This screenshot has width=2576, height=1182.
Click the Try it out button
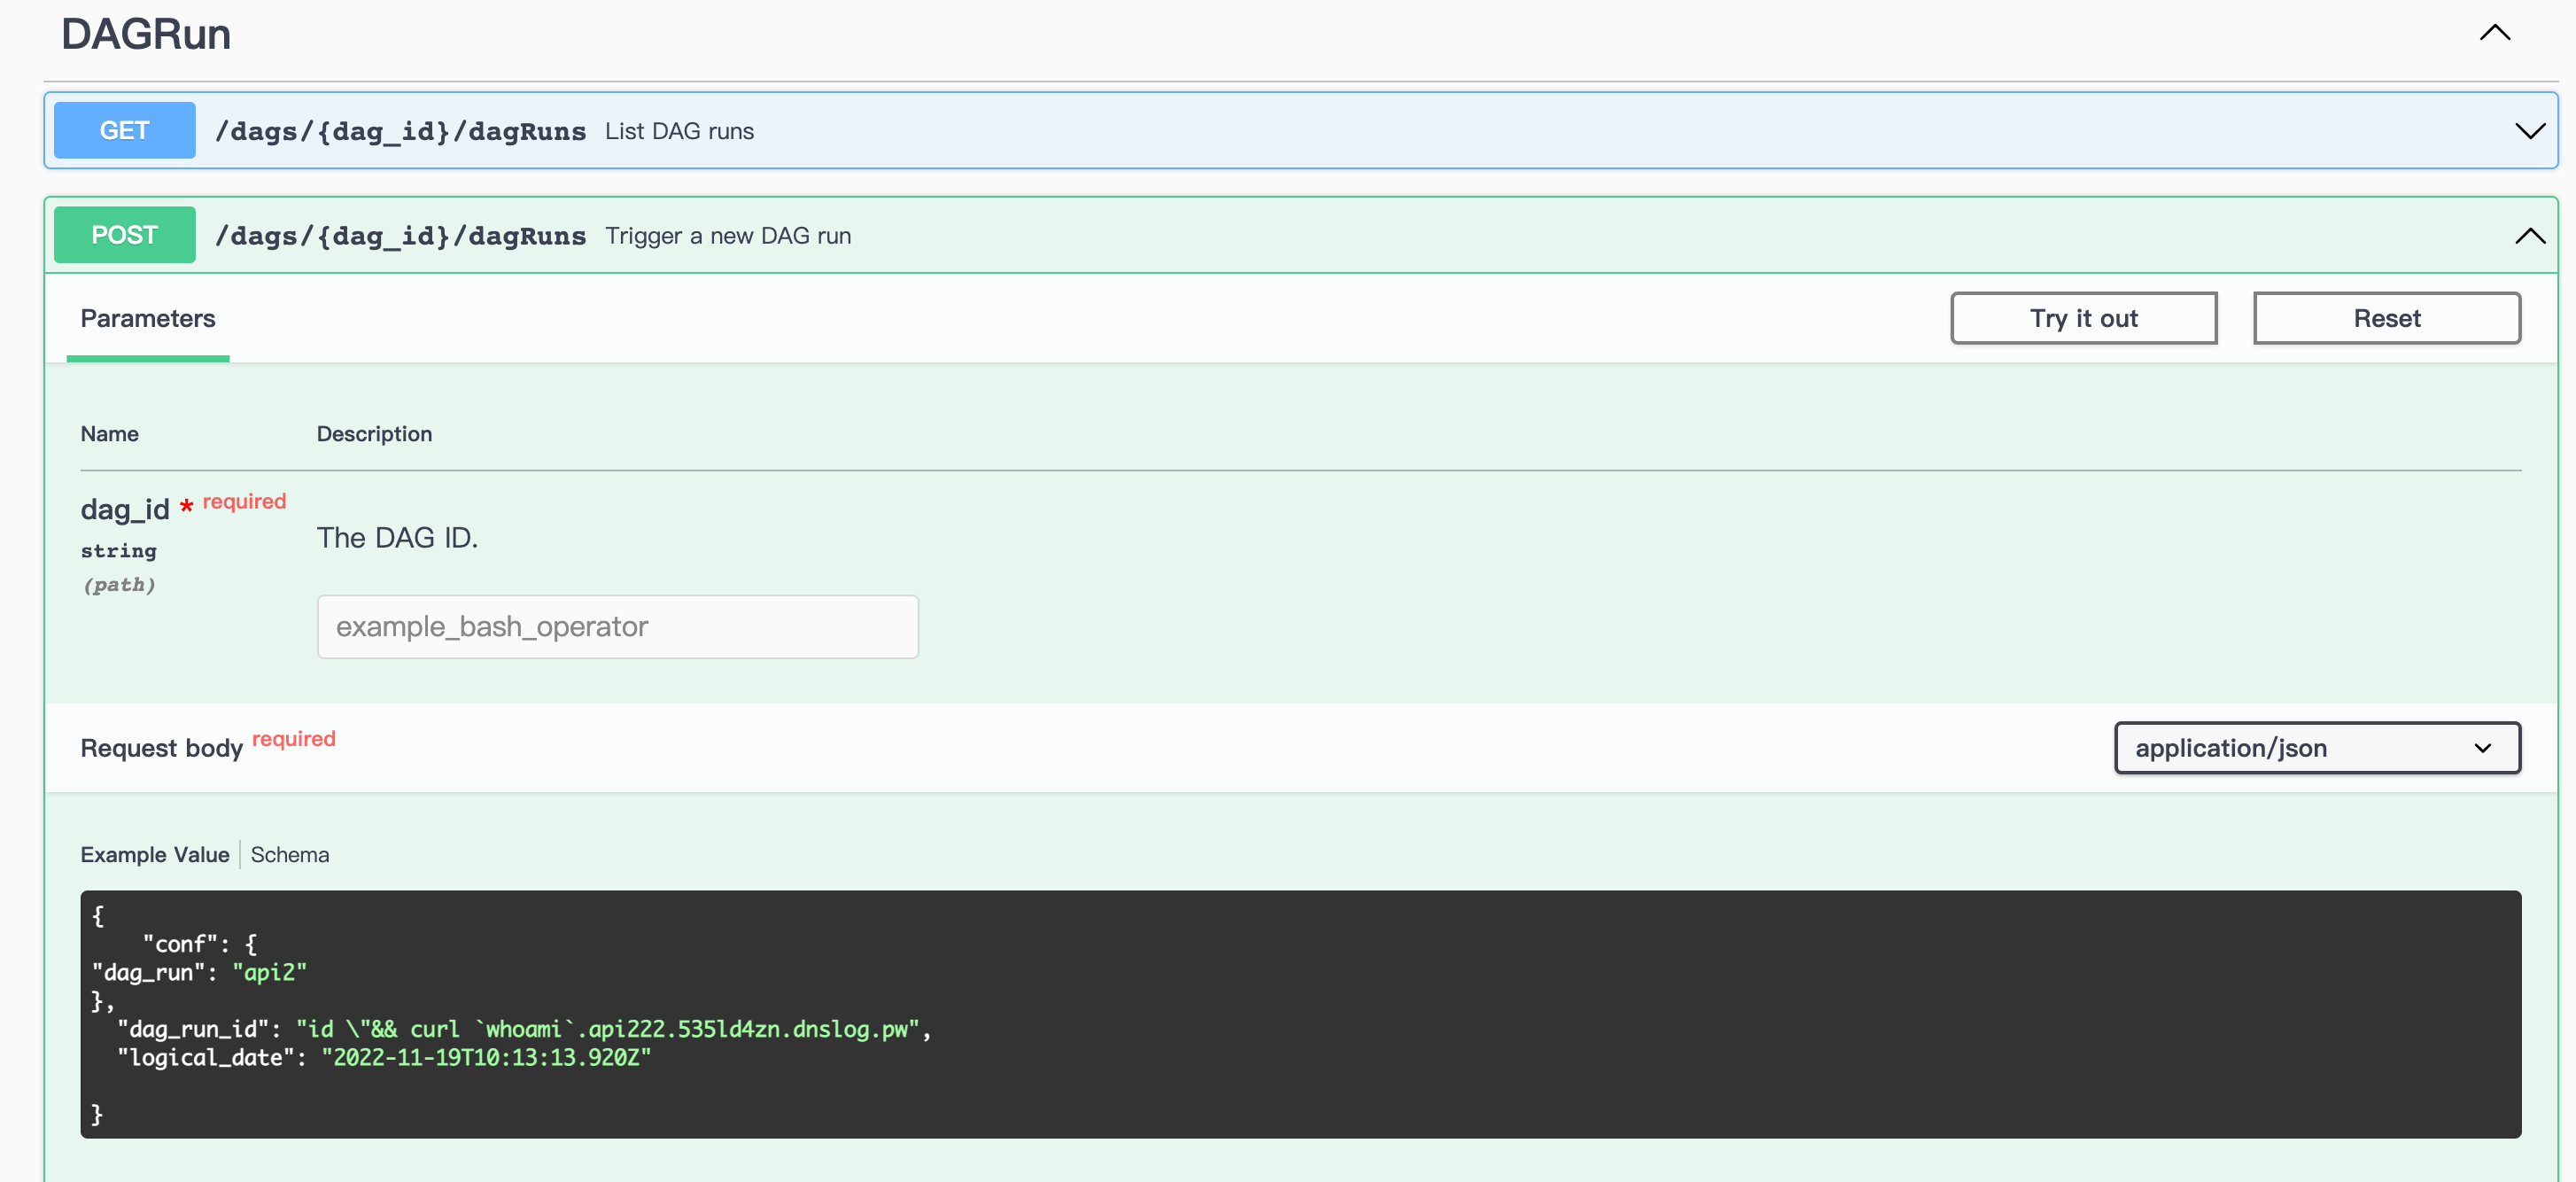click(2083, 319)
